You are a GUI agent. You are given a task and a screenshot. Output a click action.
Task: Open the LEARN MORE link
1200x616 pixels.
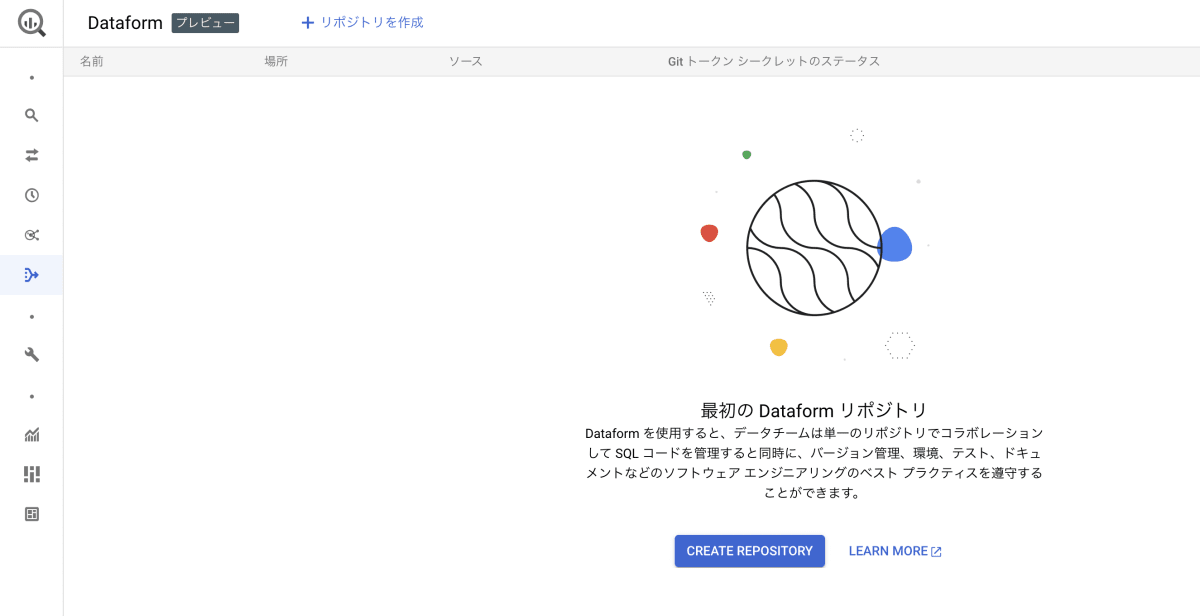click(x=895, y=551)
